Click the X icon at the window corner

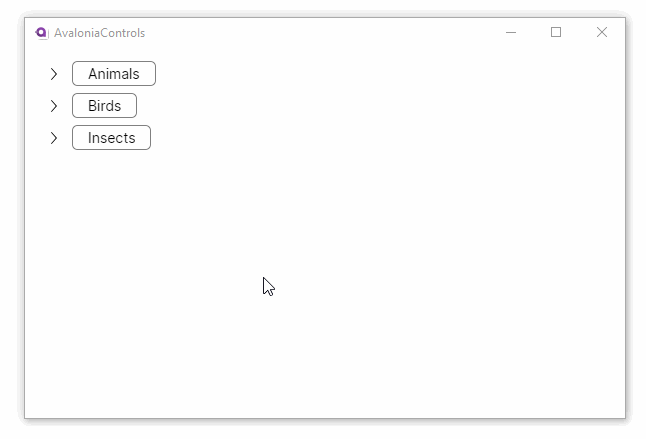point(602,33)
